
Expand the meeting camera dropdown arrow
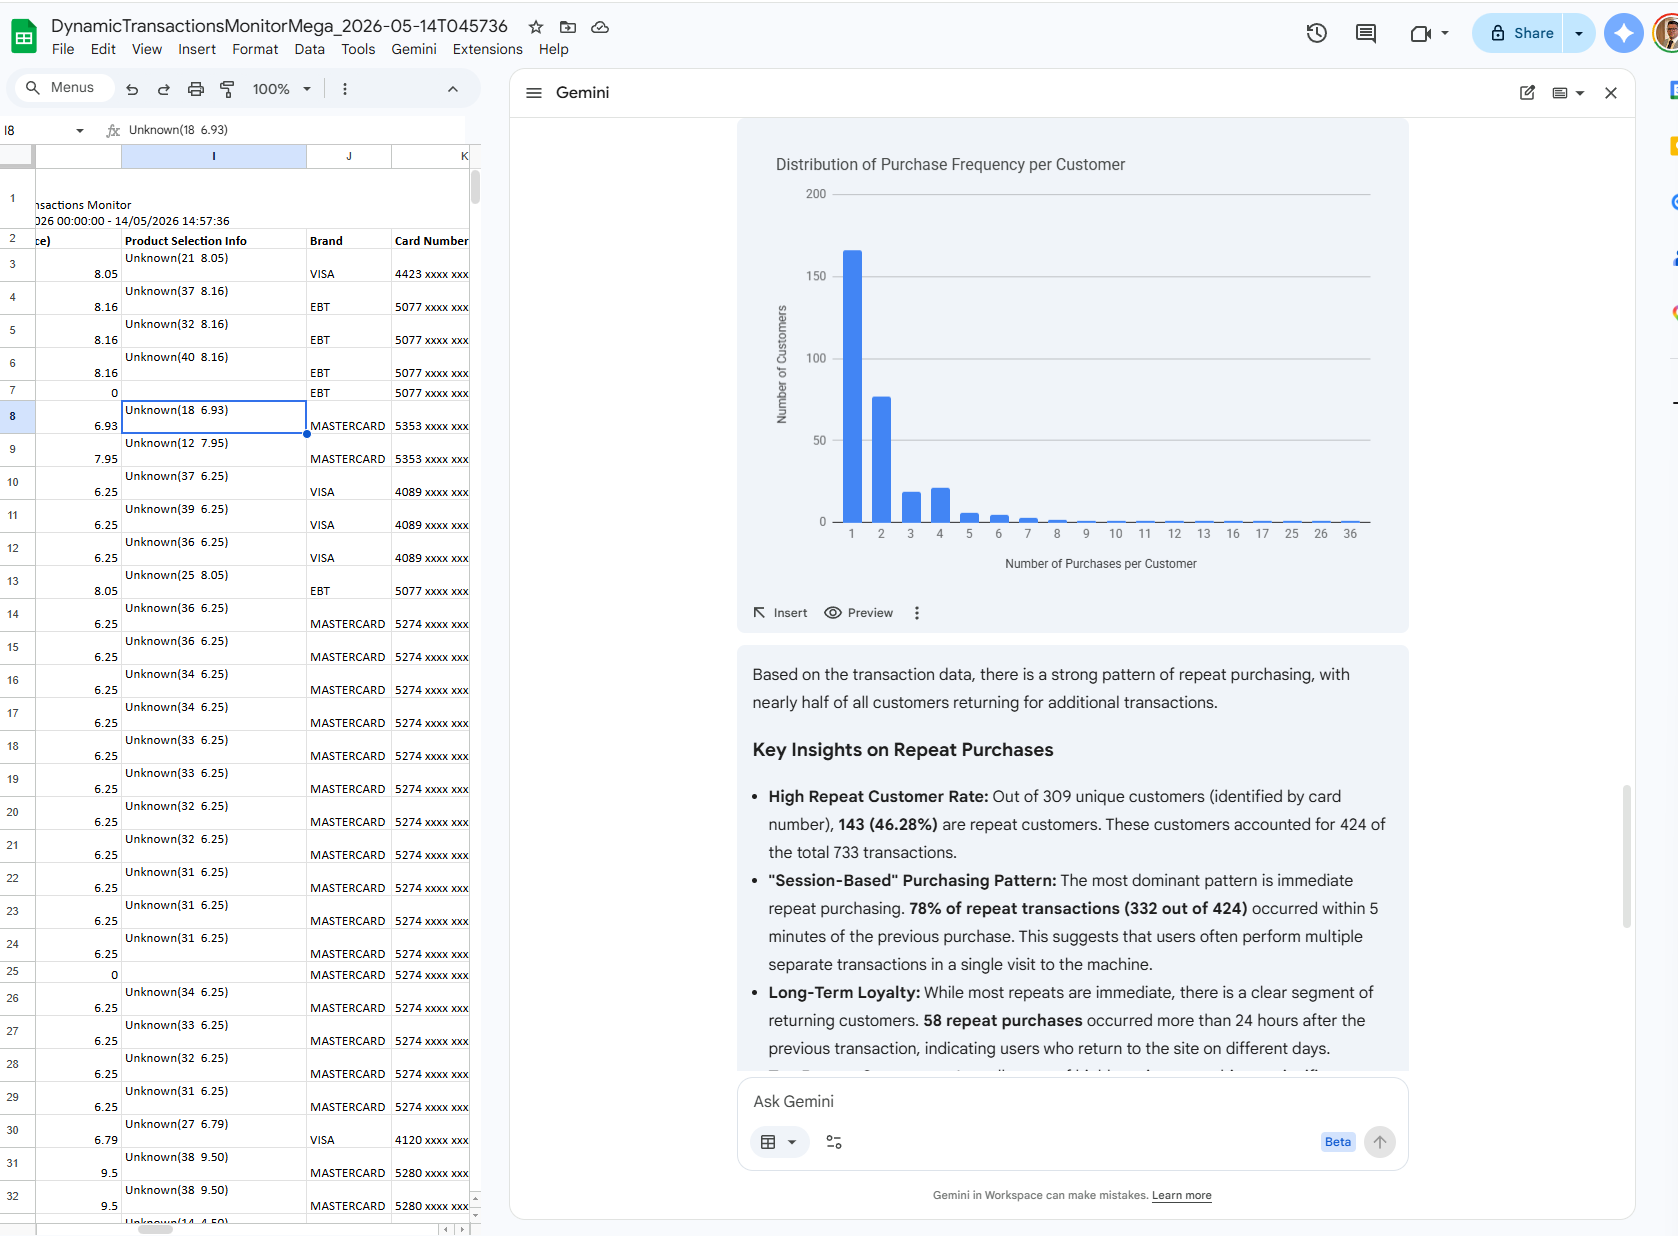click(x=1445, y=33)
